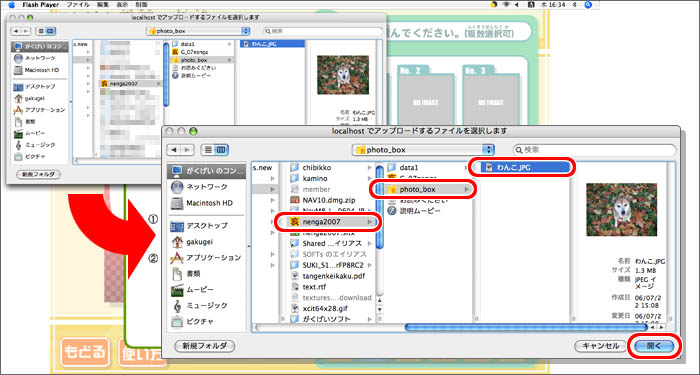Select the photo_box folder in the enlarged dialog

(x=424, y=189)
